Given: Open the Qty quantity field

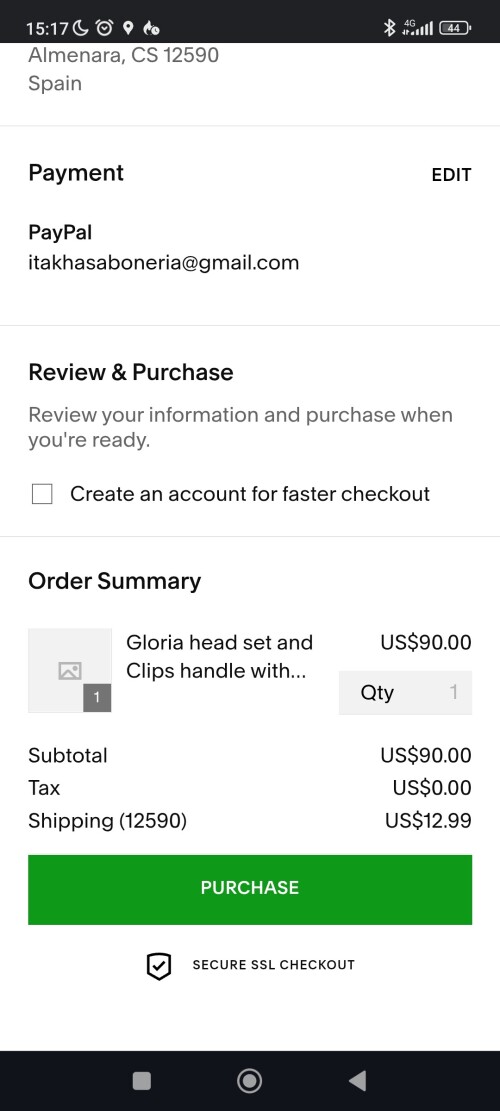Looking at the screenshot, I should 405,692.
